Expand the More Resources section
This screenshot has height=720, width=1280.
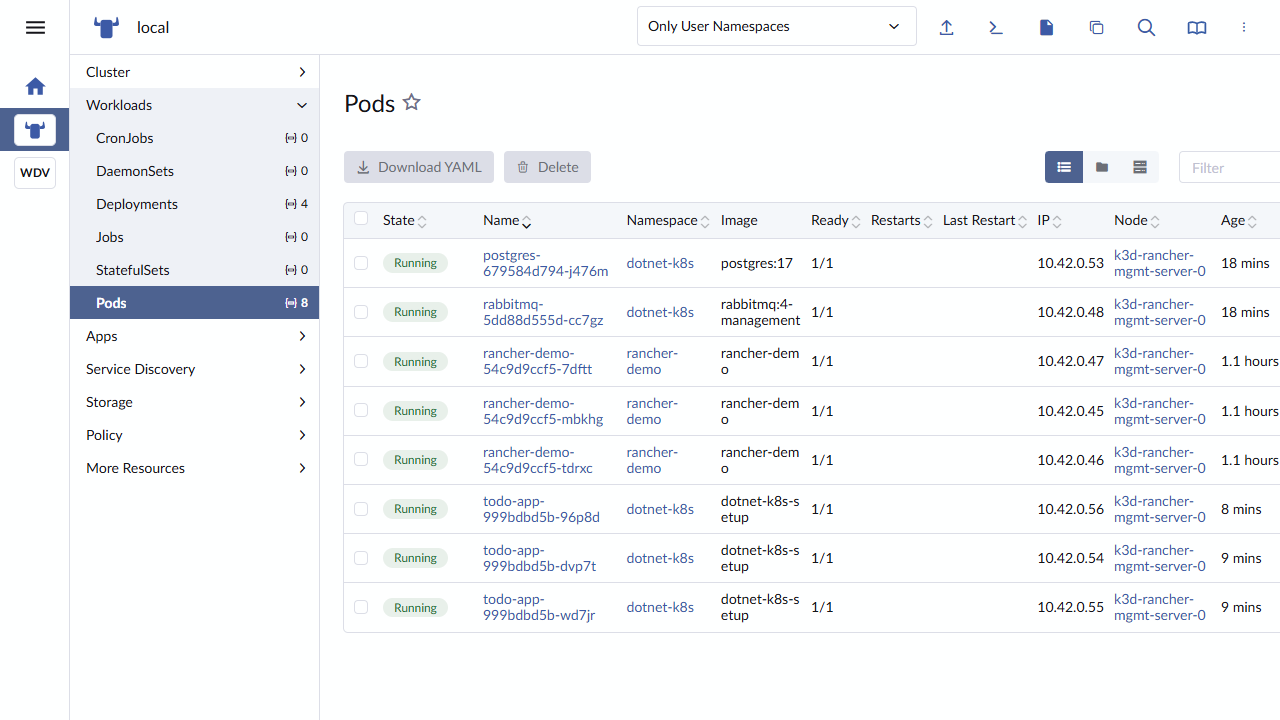tap(194, 468)
